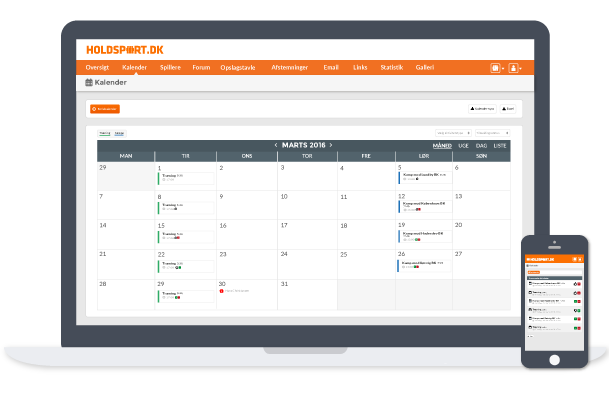Open the Kalender type dropdown button
The height and width of the screenshot is (405, 609).
tap(482, 108)
